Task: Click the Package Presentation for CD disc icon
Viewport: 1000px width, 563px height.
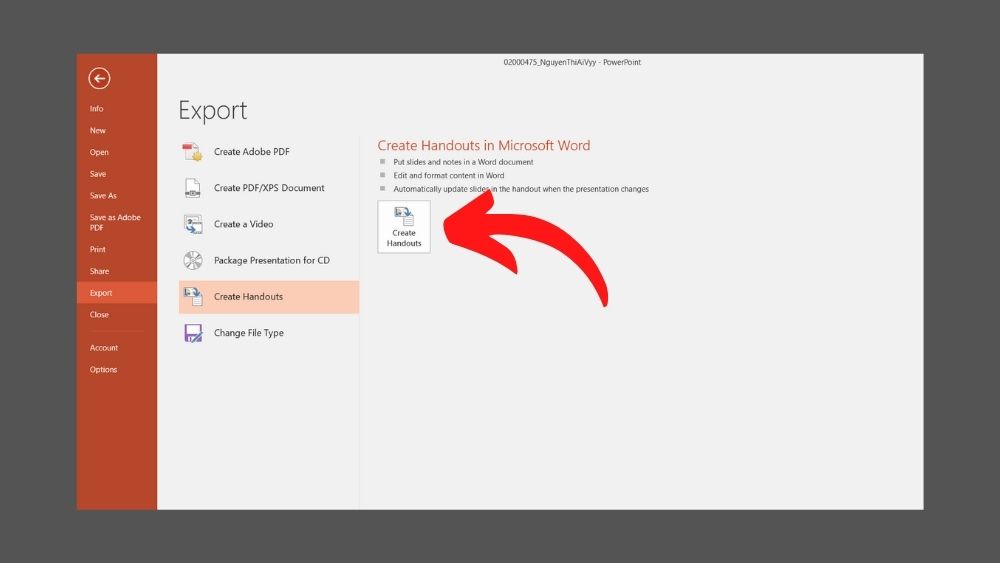Action: tap(193, 260)
